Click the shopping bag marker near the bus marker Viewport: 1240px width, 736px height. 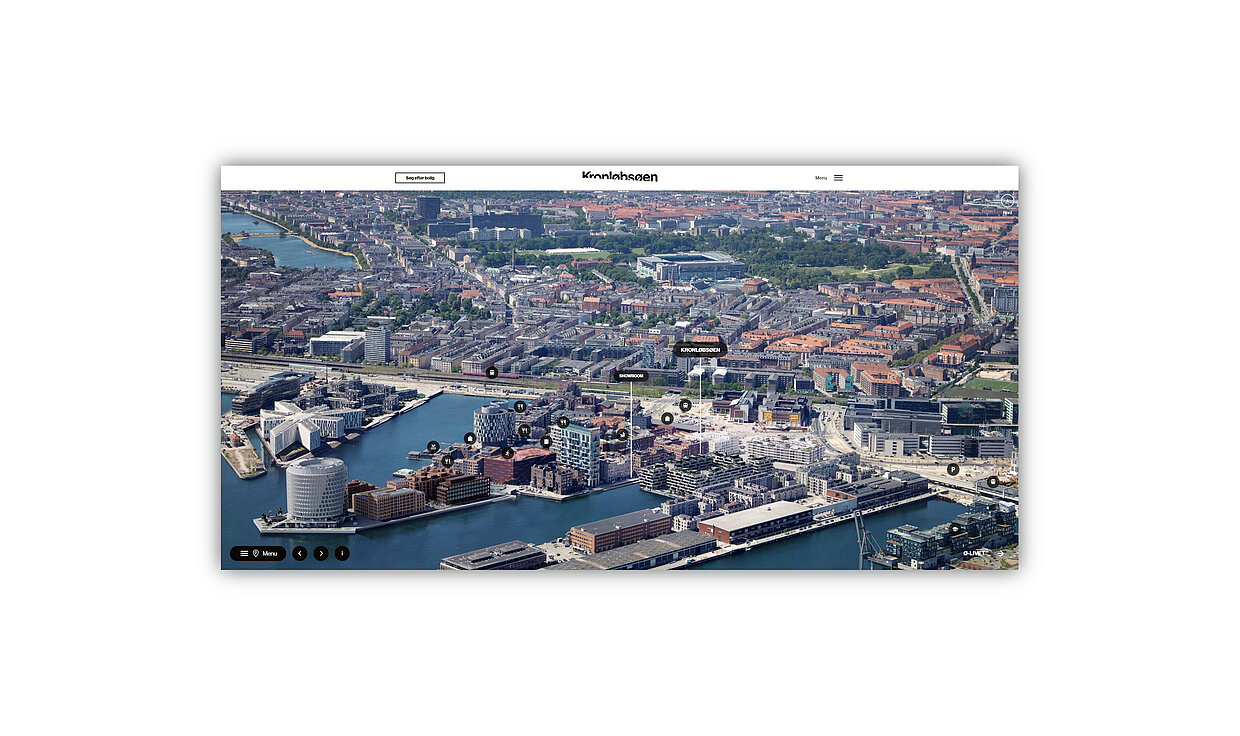[x=667, y=418]
